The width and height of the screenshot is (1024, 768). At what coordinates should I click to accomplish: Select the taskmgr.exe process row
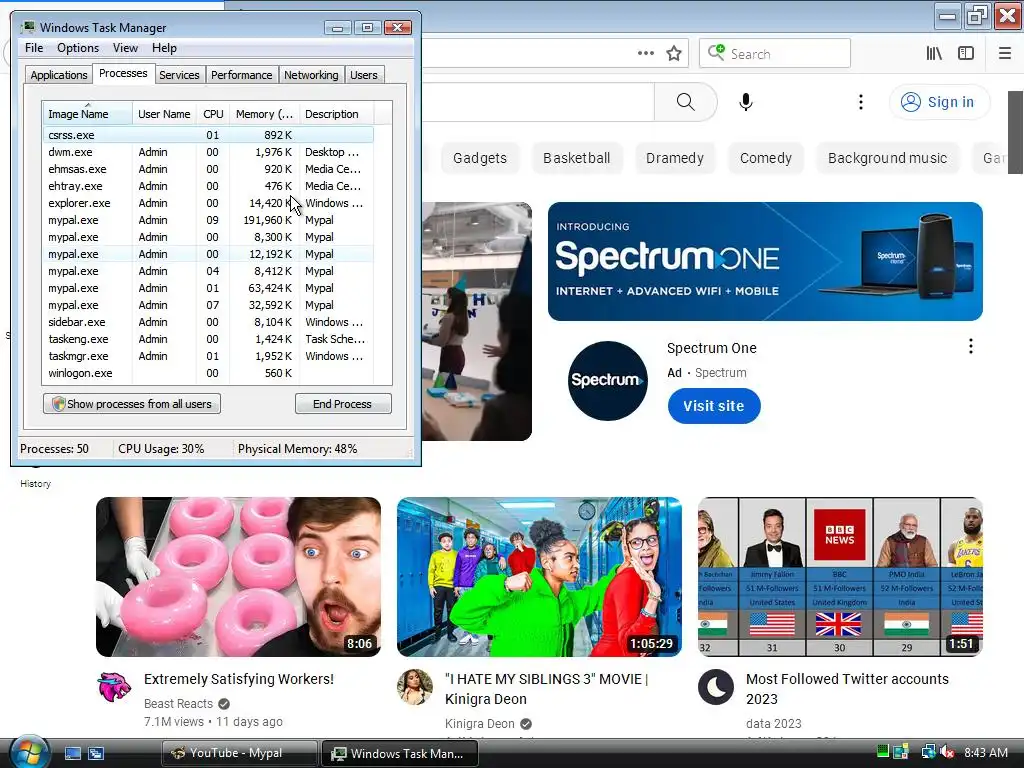pos(208,356)
